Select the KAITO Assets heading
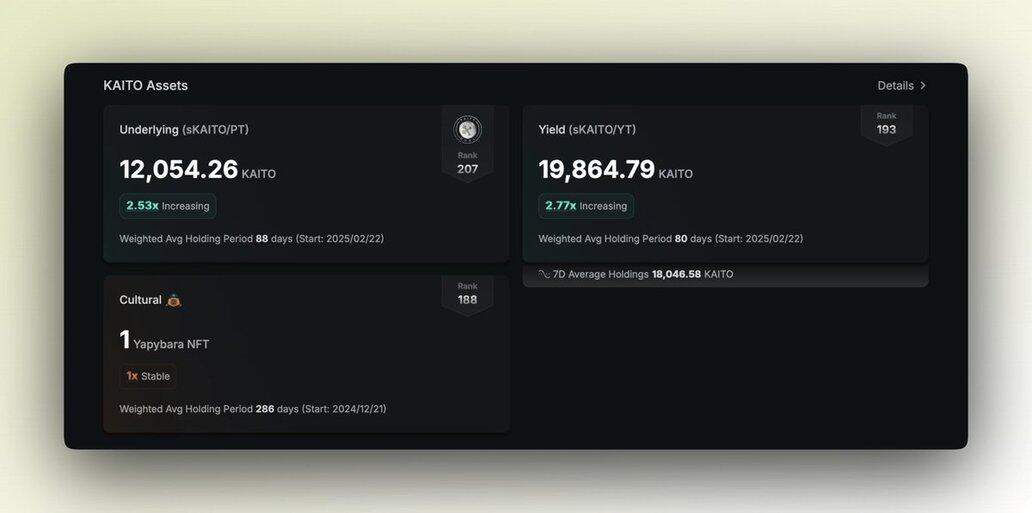The image size is (1032, 513). click(x=145, y=86)
